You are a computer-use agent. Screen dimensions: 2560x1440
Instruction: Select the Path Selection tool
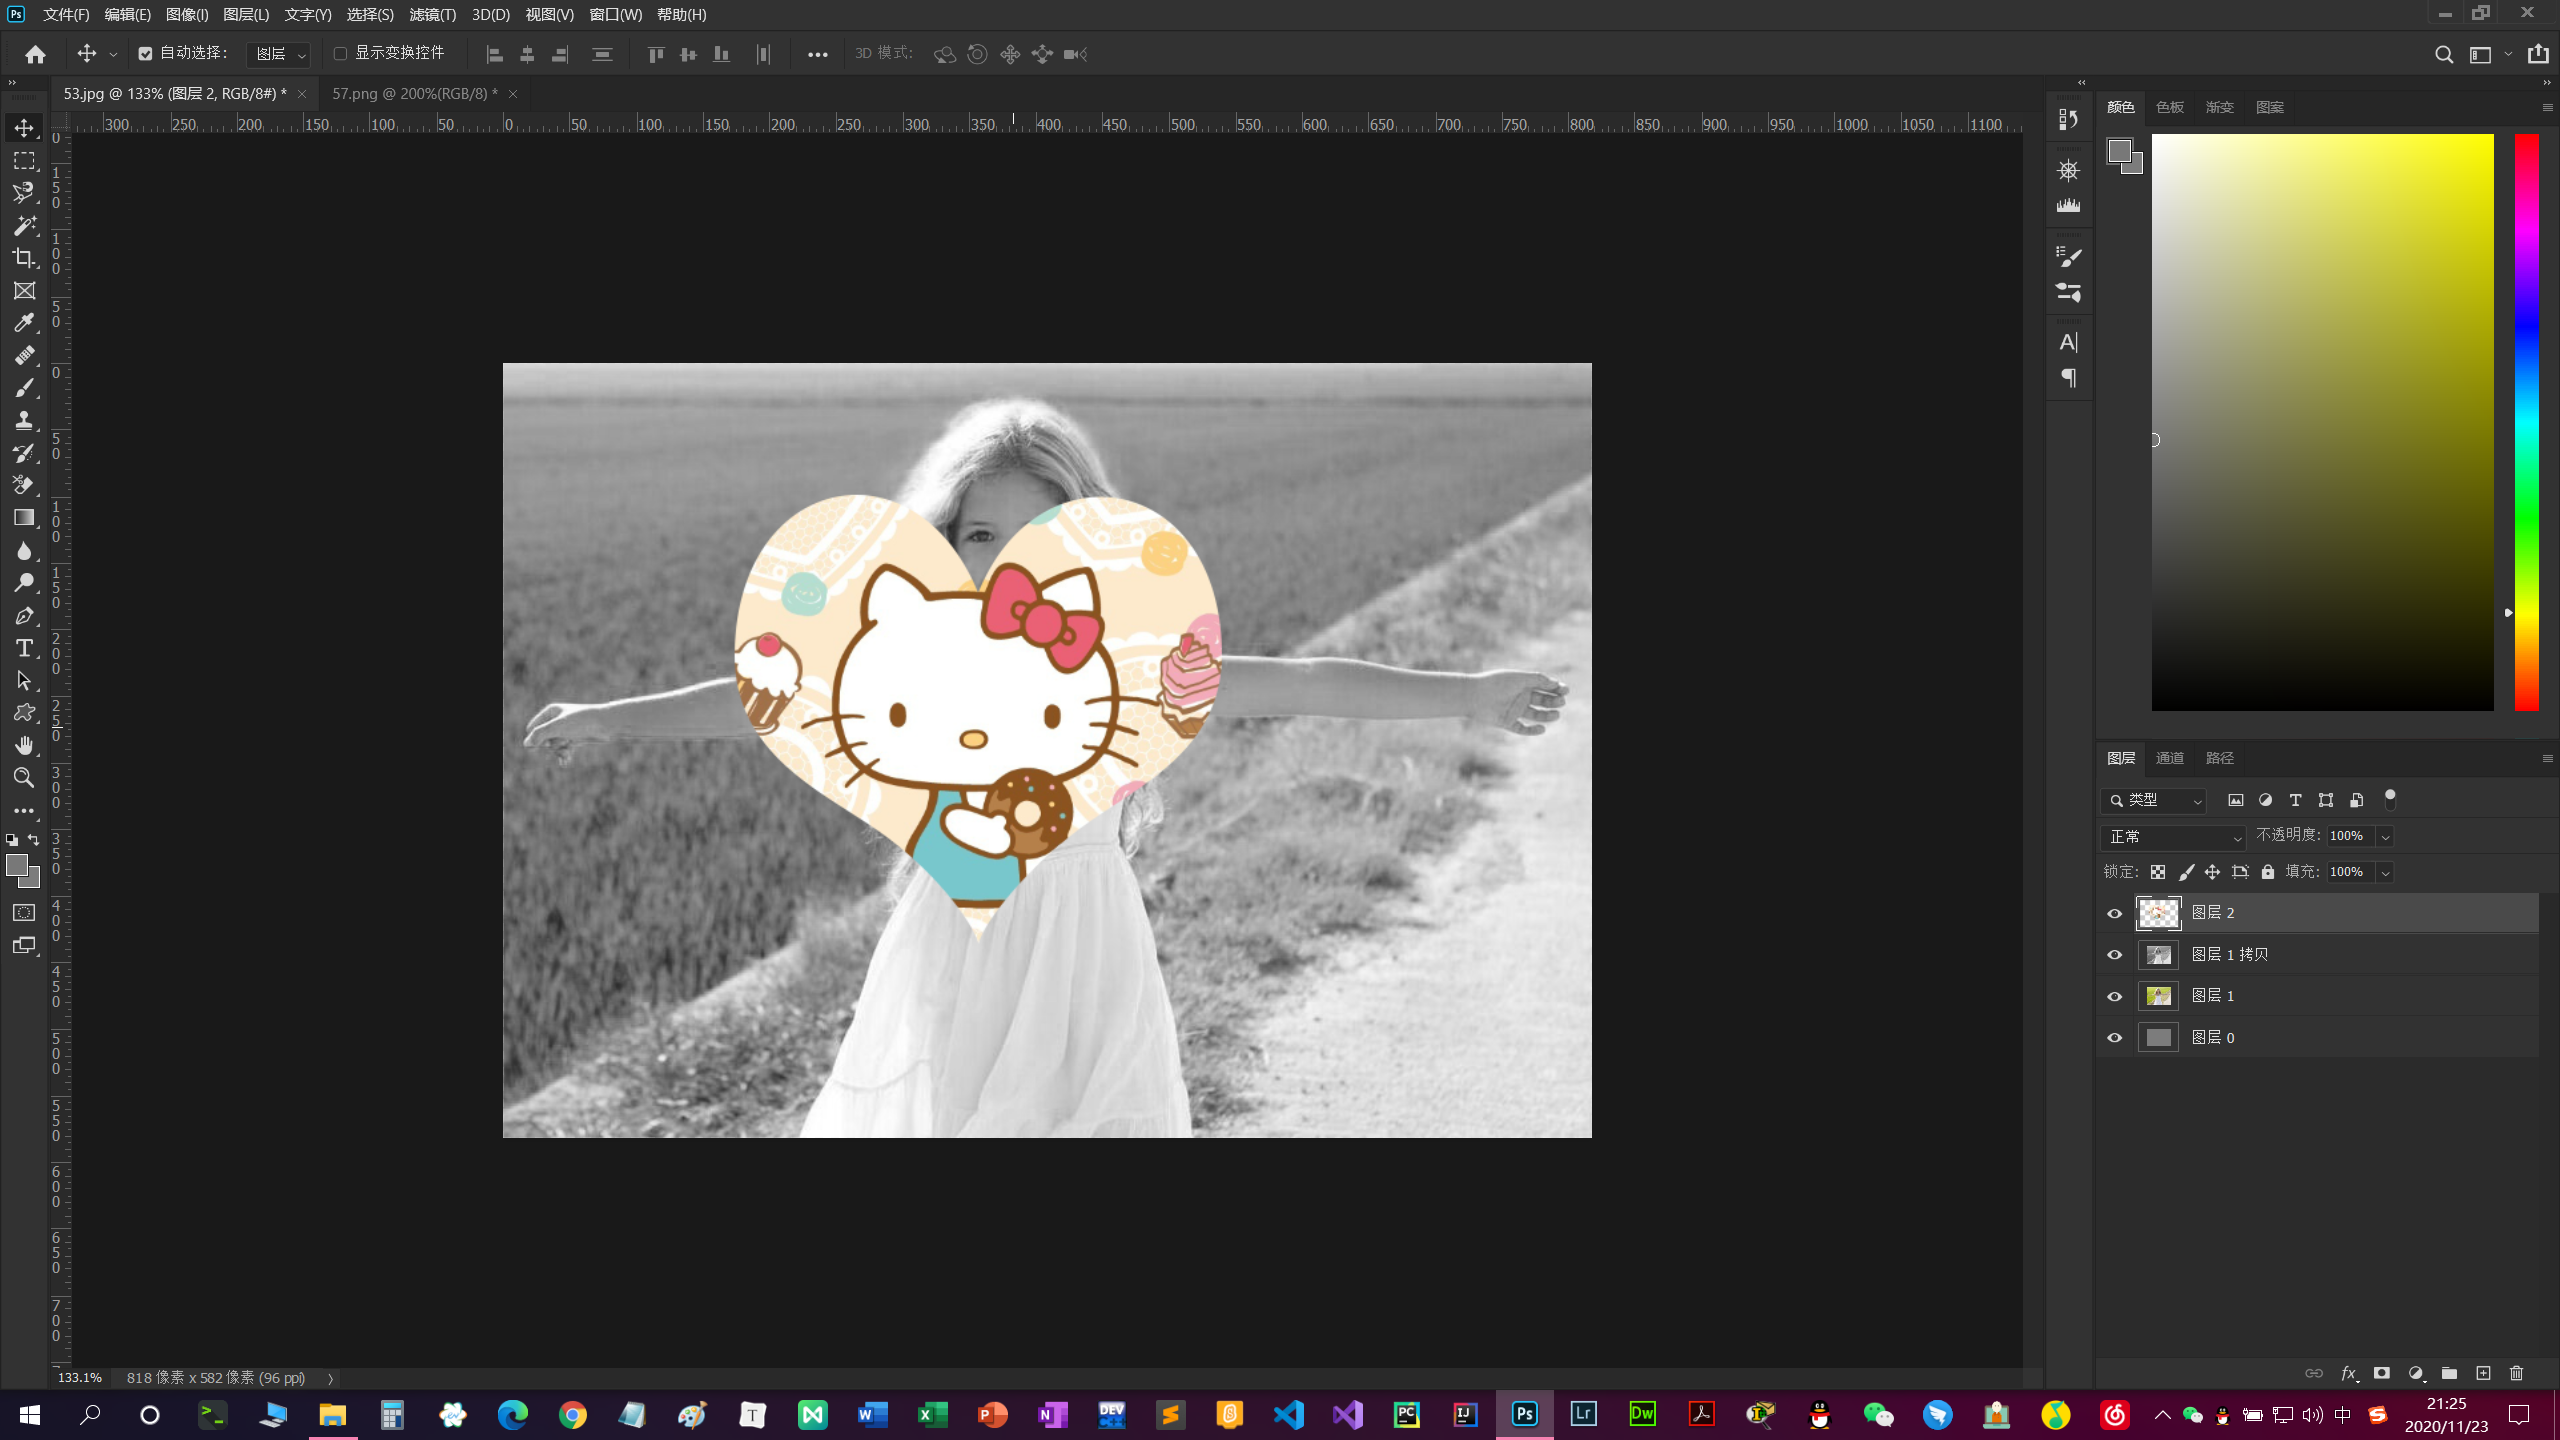[24, 681]
